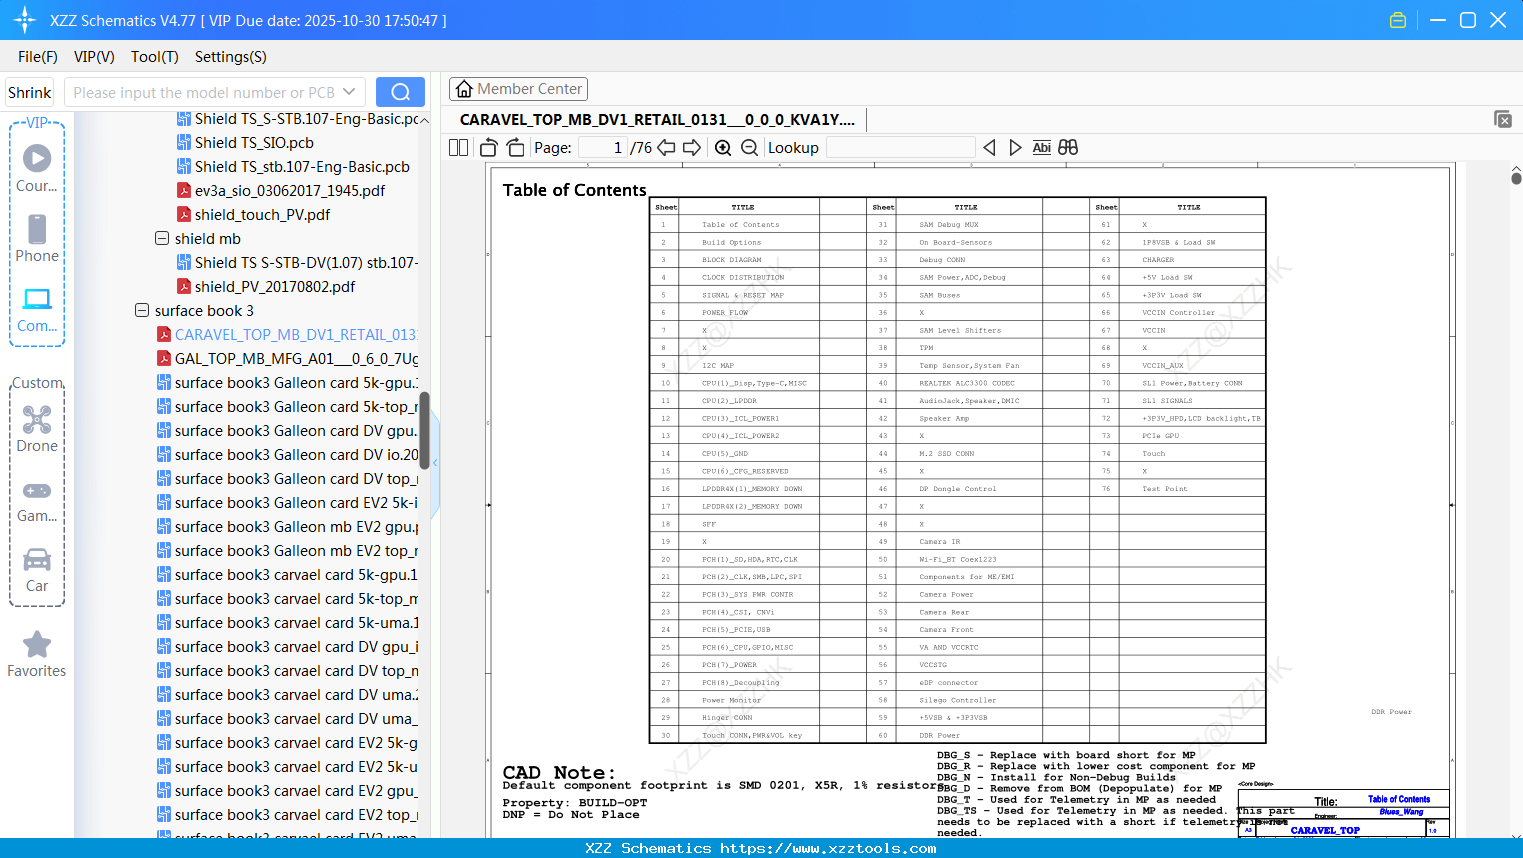
Task: Open the xzztools.com website link
Action: [828, 848]
